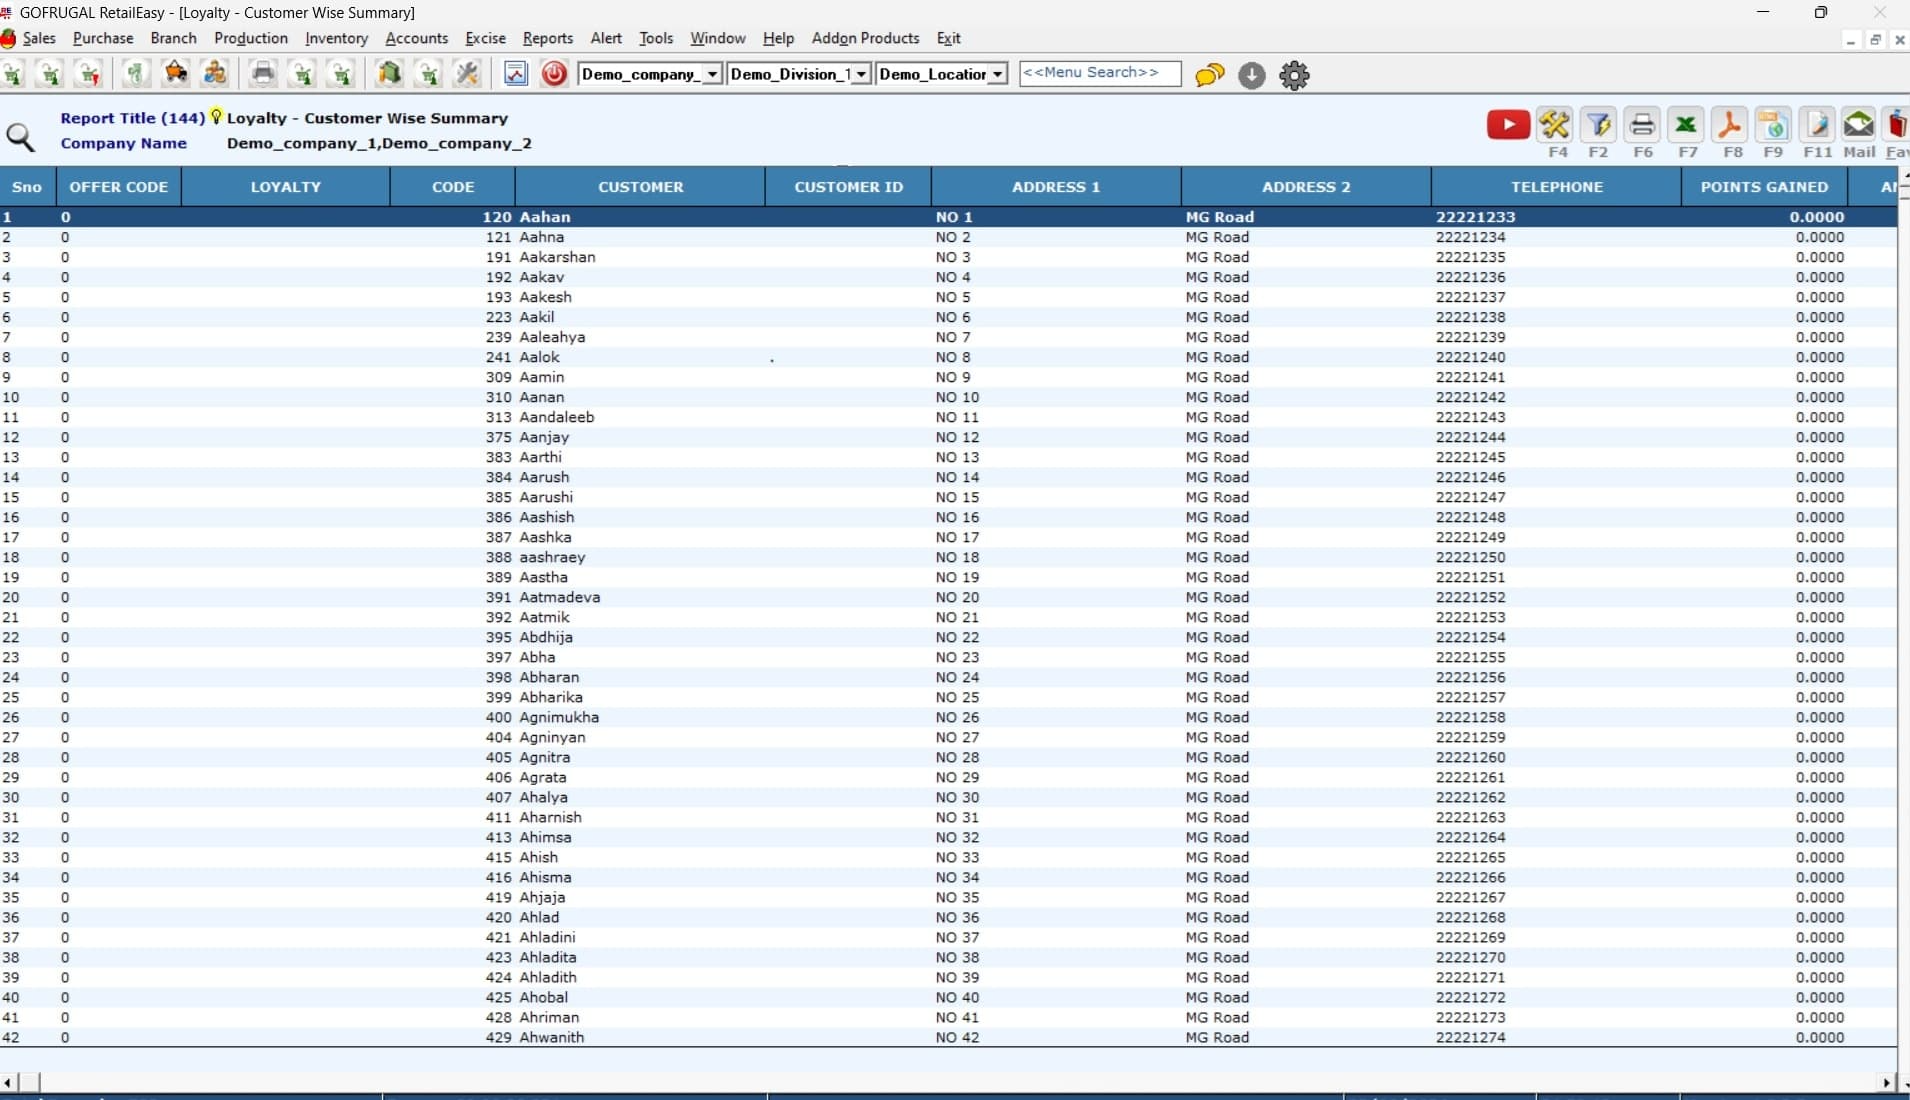
Task: Click the magnifying glass search icon
Action: [20, 138]
